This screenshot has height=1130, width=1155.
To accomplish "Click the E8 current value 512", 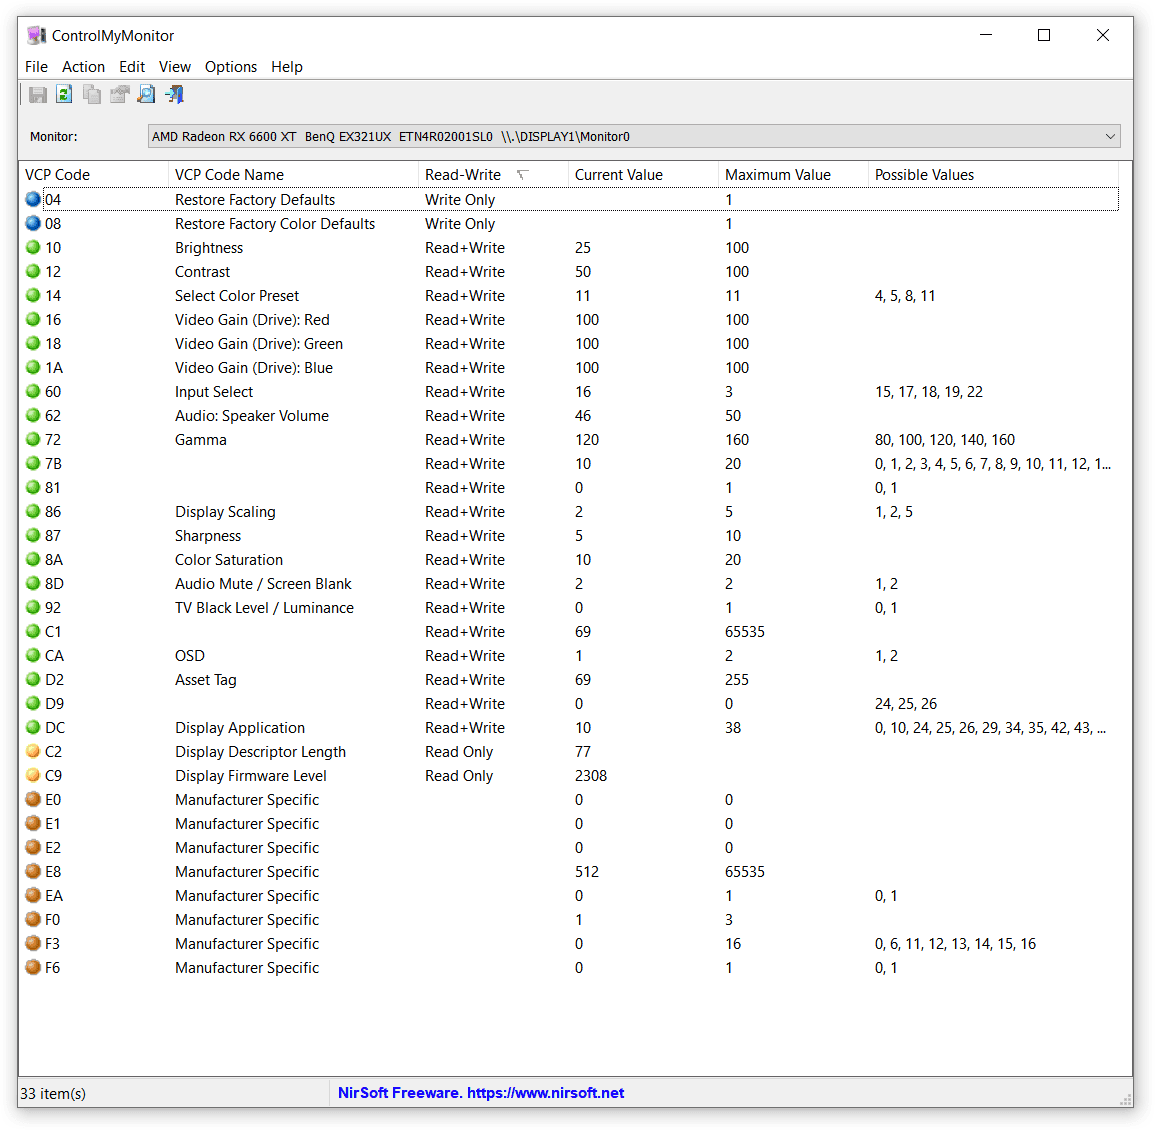I will (587, 871).
